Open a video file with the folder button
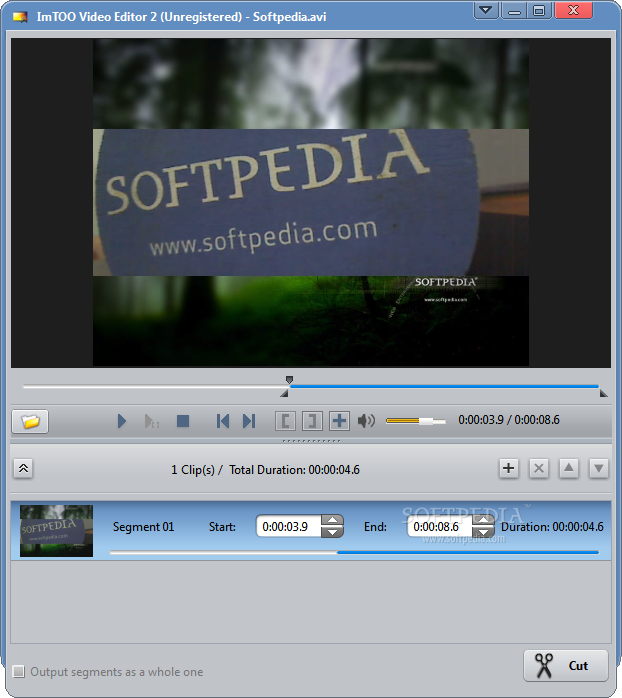This screenshot has height=698, width=622. point(30,421)
